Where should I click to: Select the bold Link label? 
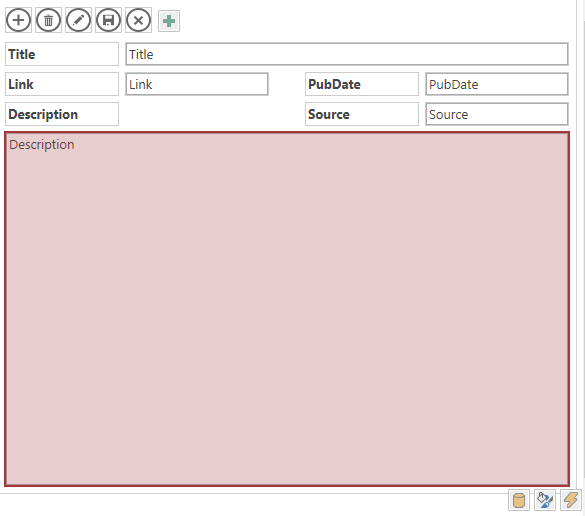(x=62, y=84)
